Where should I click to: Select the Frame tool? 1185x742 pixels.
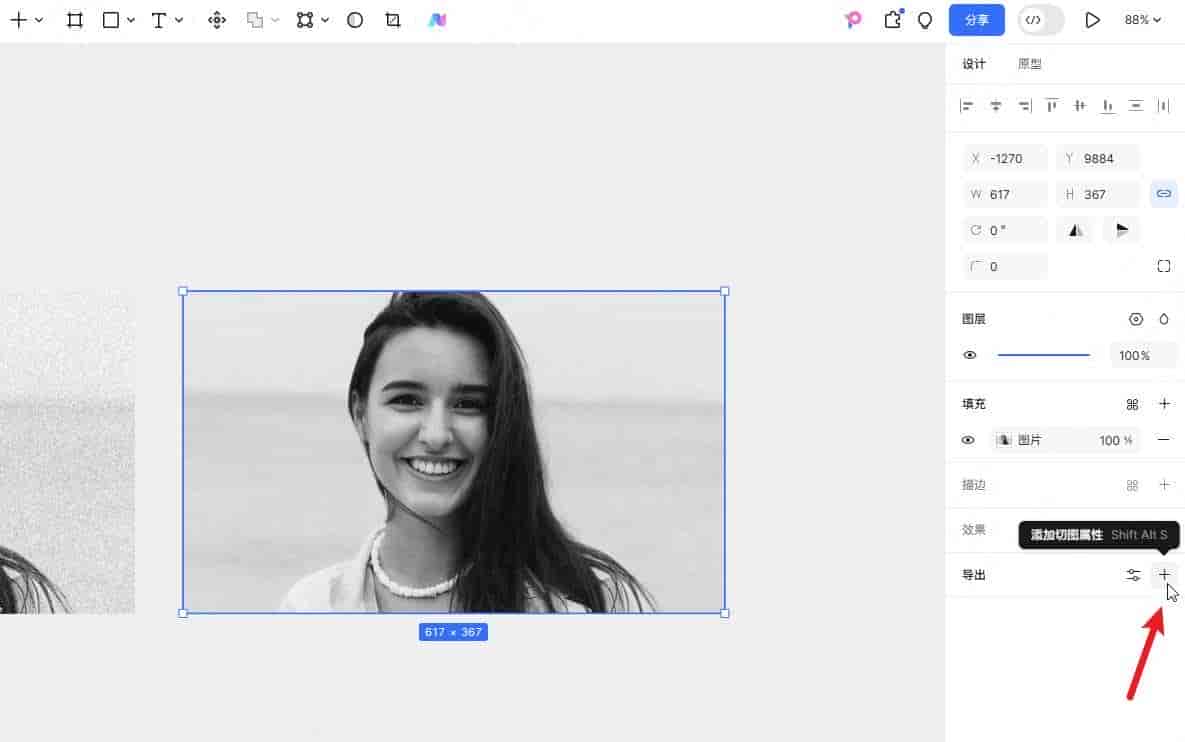pos(75,20)
